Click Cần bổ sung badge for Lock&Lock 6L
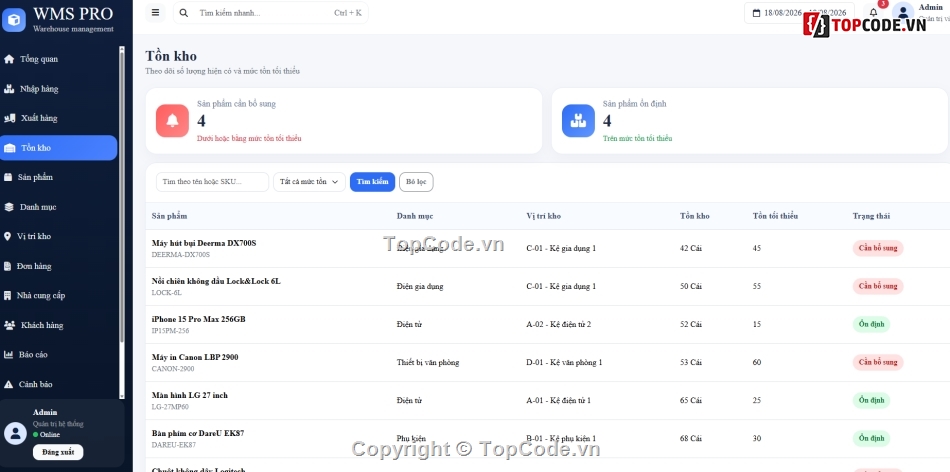950x472 pixels. coord(877,286)
